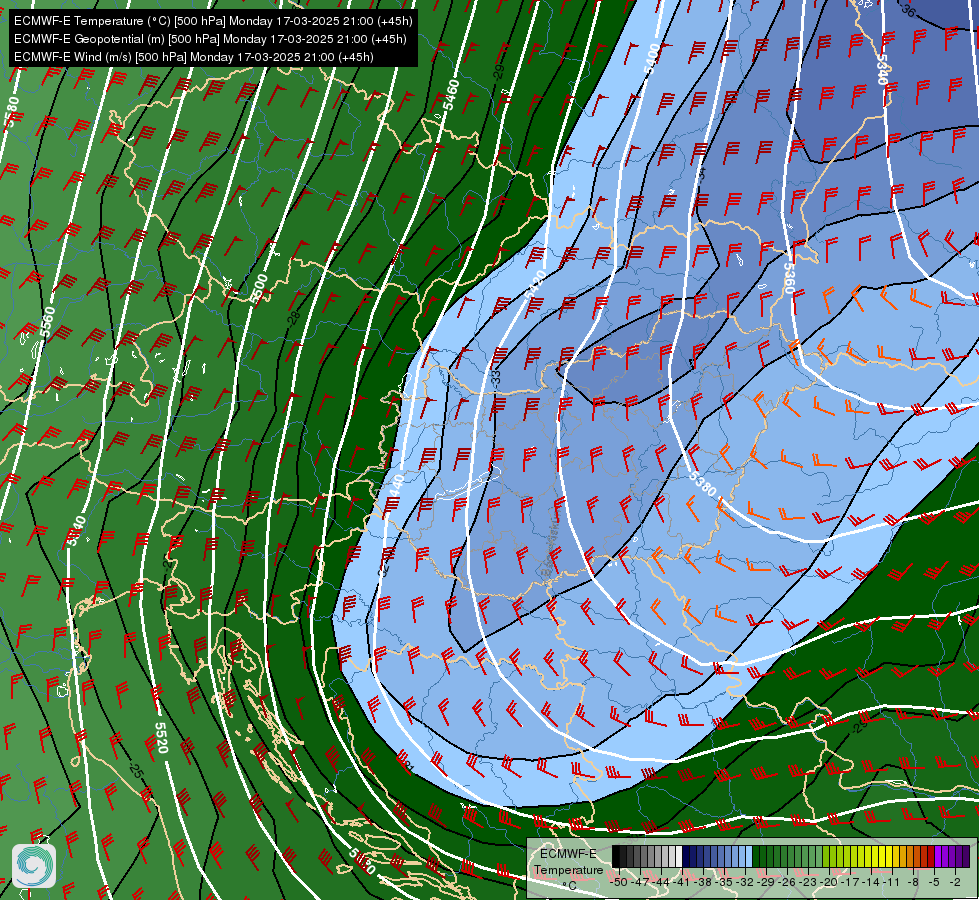Click the 5460 geopotential contour label
The height and width of the screenshot is (900, 979).
451,95
